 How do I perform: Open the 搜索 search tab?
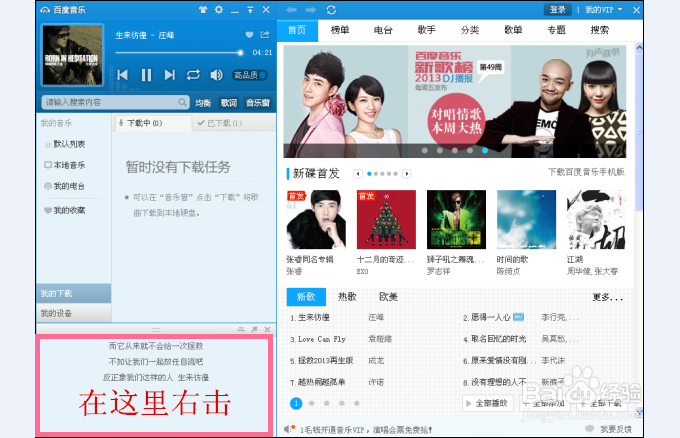tap(600, 30)
